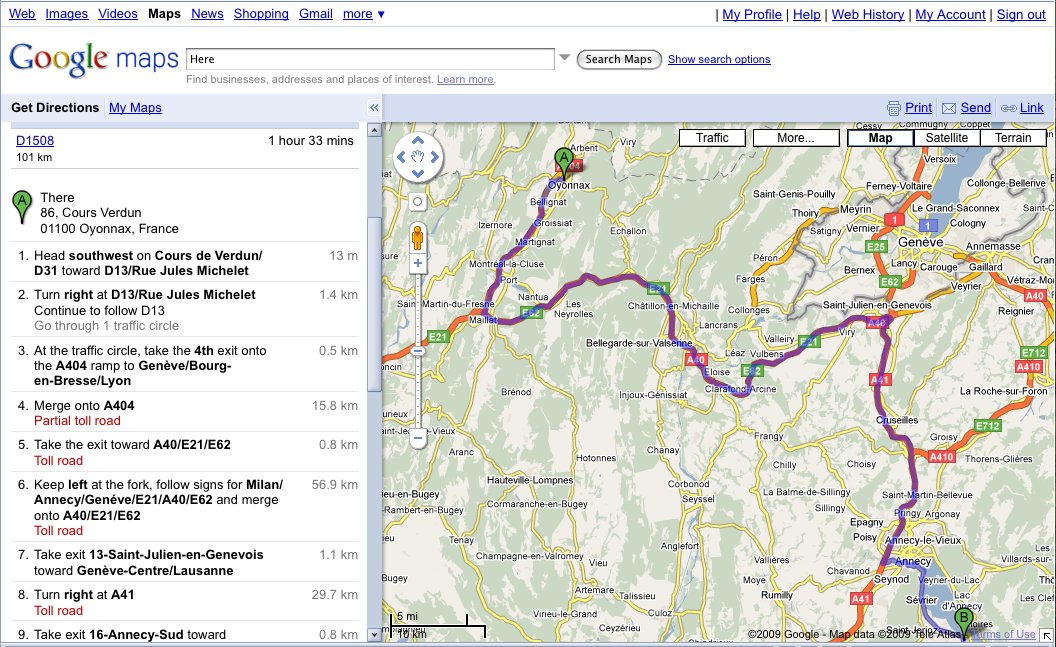Pan the map right with arrow control
Image resolution: width=1056 pixels, height=647 pixels.
click(x=434, y=157)
